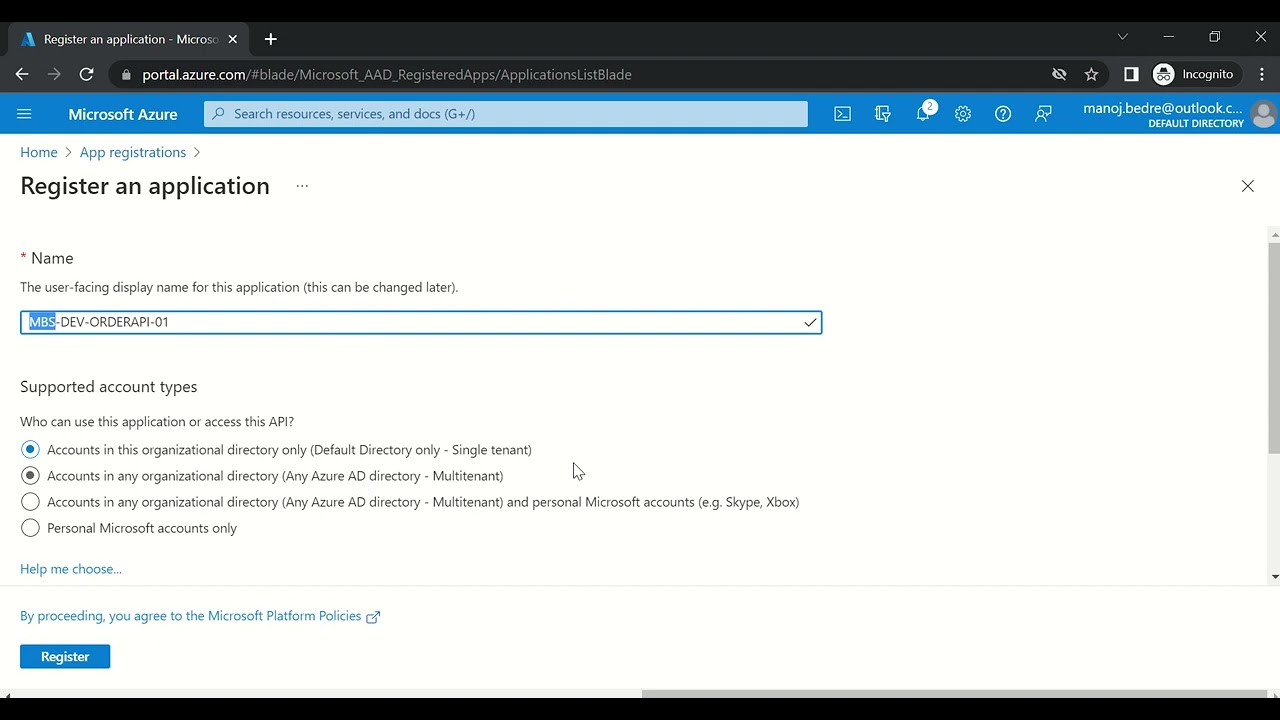This screenshot has width=1280, height=720.
Task: Open the Chrome three-dot menu
Action: point(1262,74)
